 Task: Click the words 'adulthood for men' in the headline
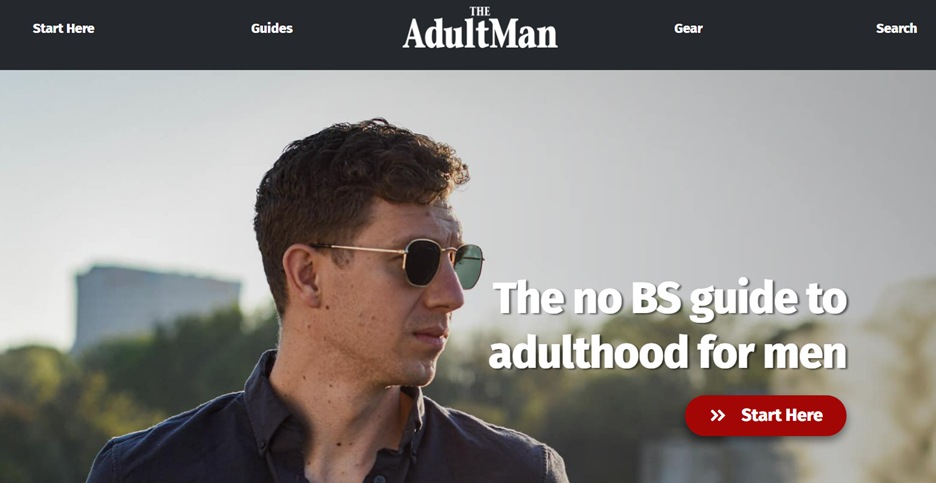pyautogui.click(x=667, y=352)
